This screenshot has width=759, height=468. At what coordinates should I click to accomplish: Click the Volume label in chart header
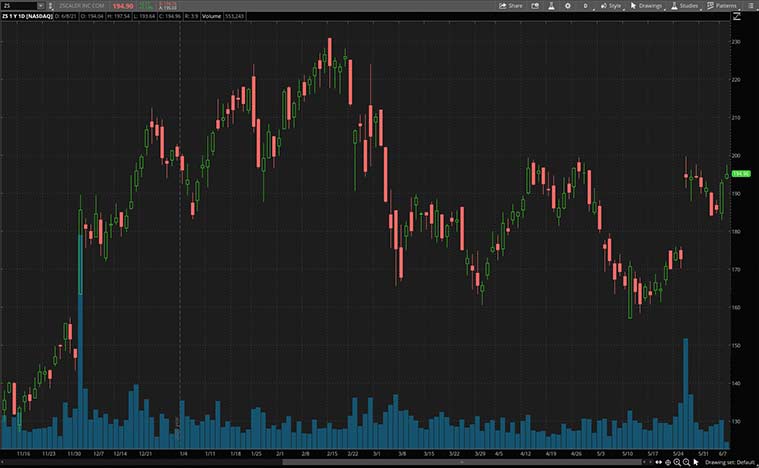211,16
